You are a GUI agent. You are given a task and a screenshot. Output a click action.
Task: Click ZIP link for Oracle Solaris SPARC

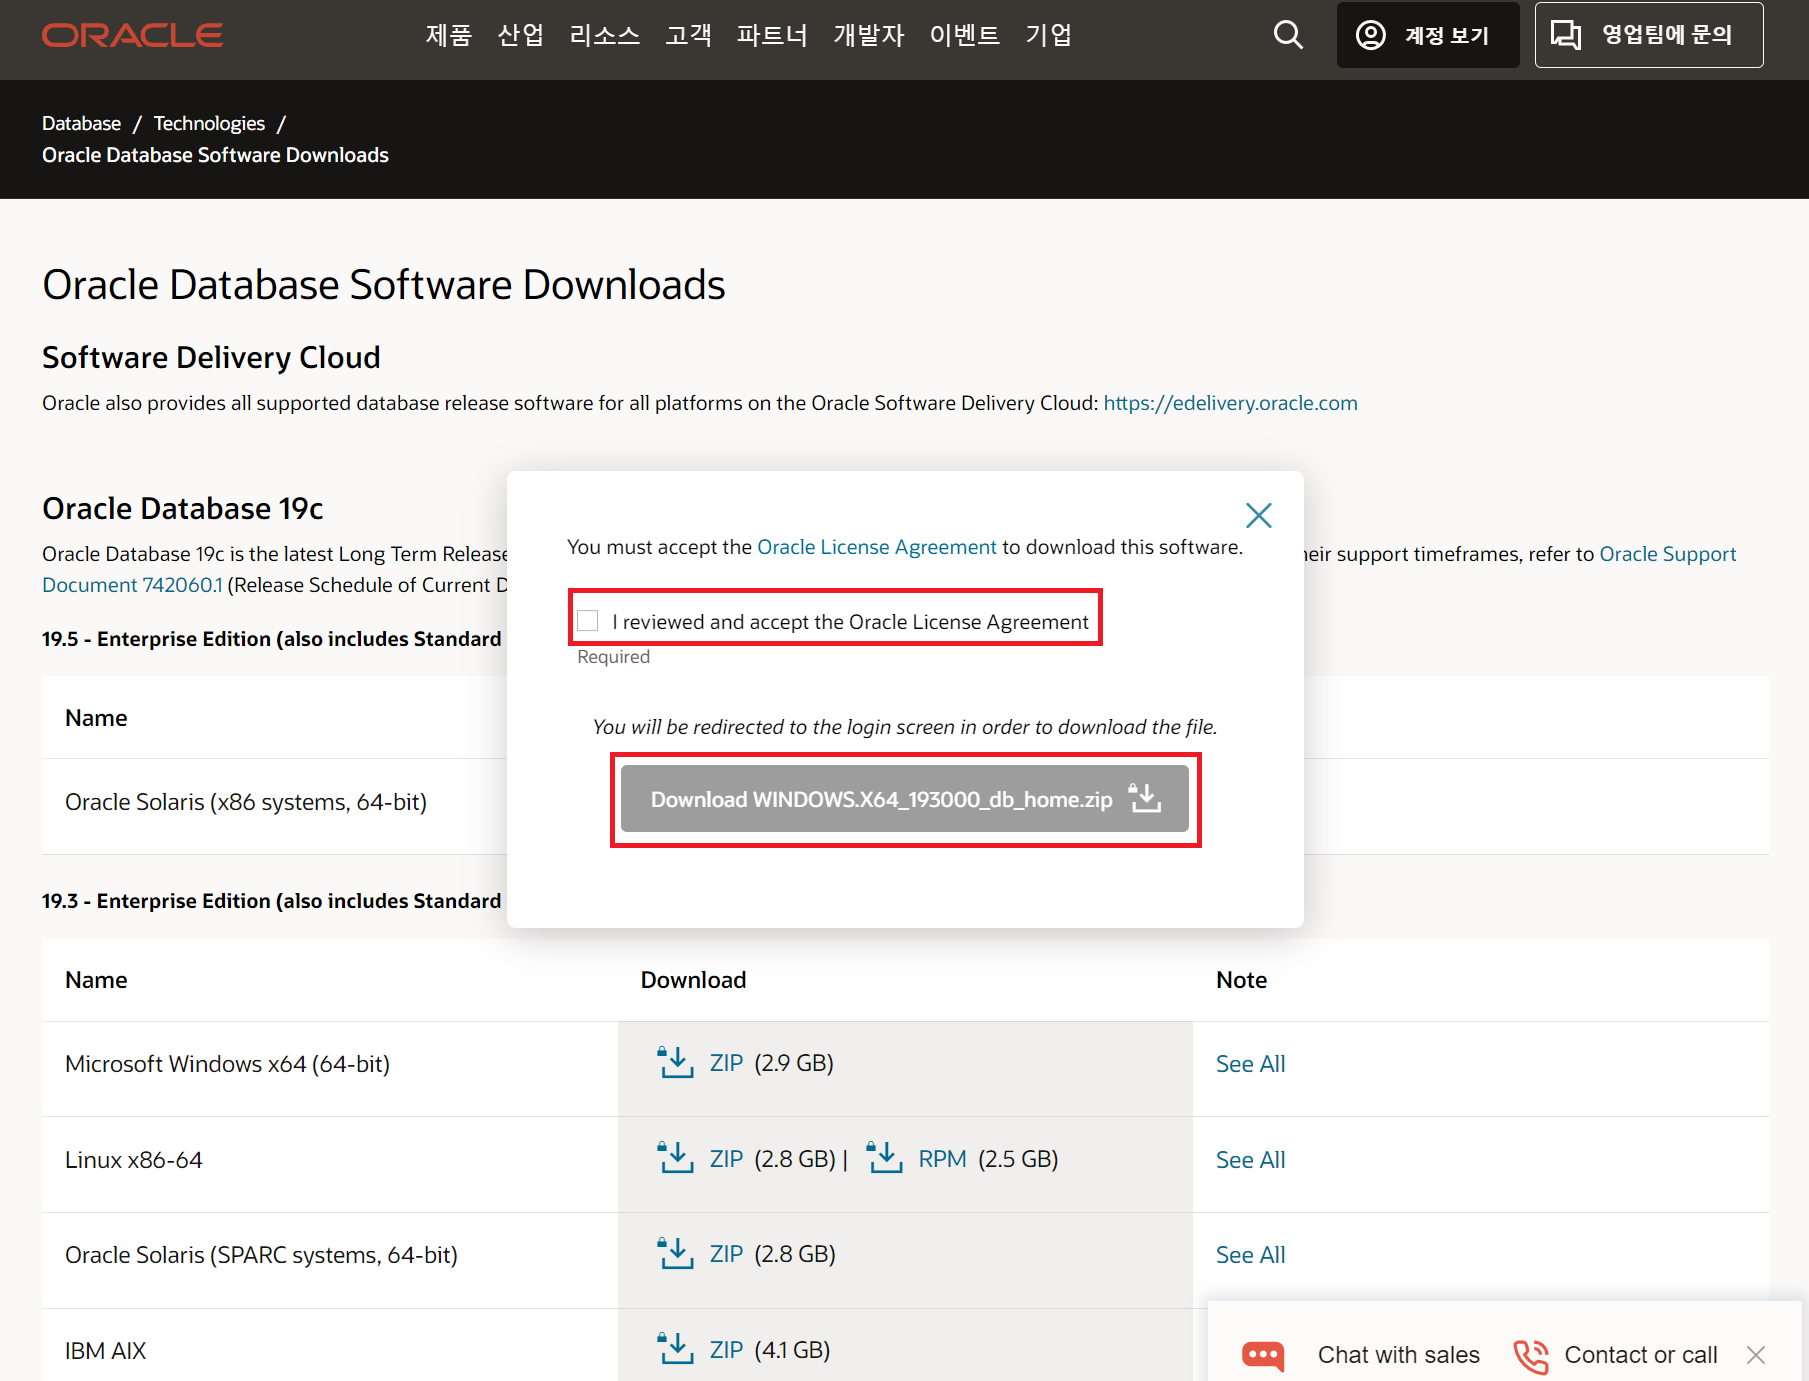(x=727, y=1254)
